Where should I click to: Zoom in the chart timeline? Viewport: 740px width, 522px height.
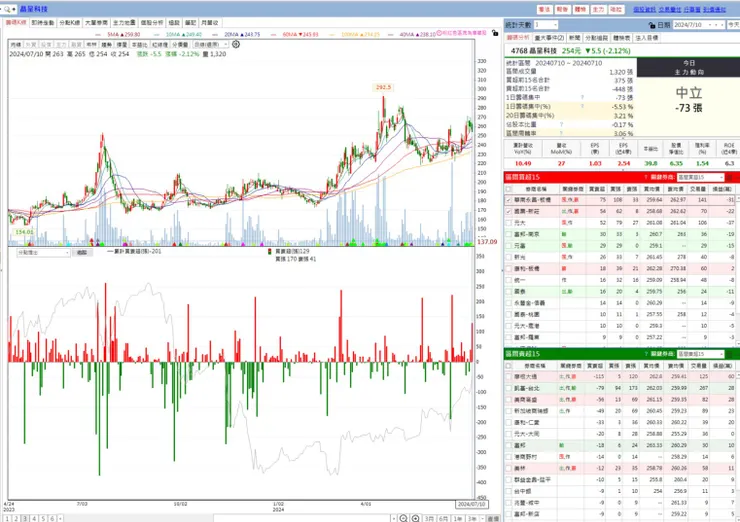point(415,518)
